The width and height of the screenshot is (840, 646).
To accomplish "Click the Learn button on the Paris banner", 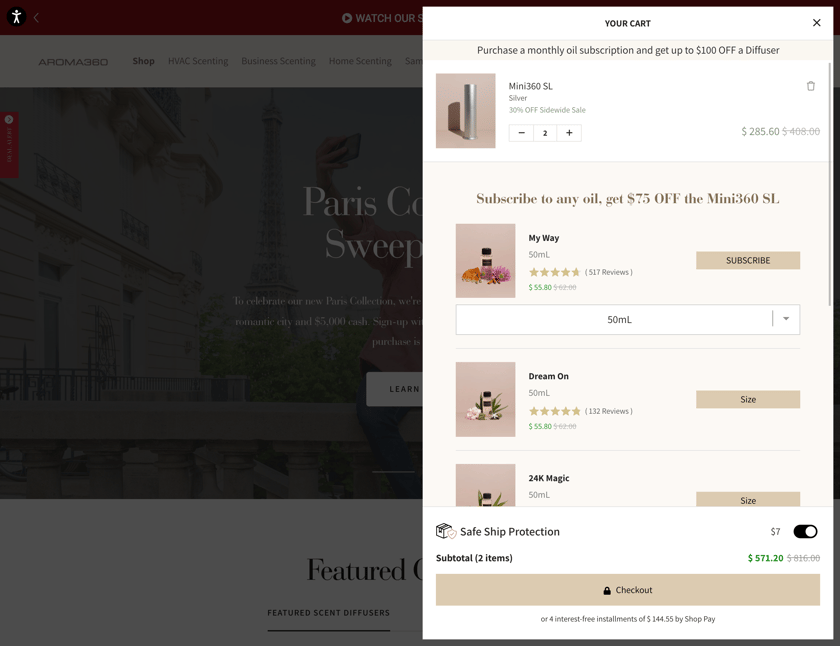I will [395, 389].
